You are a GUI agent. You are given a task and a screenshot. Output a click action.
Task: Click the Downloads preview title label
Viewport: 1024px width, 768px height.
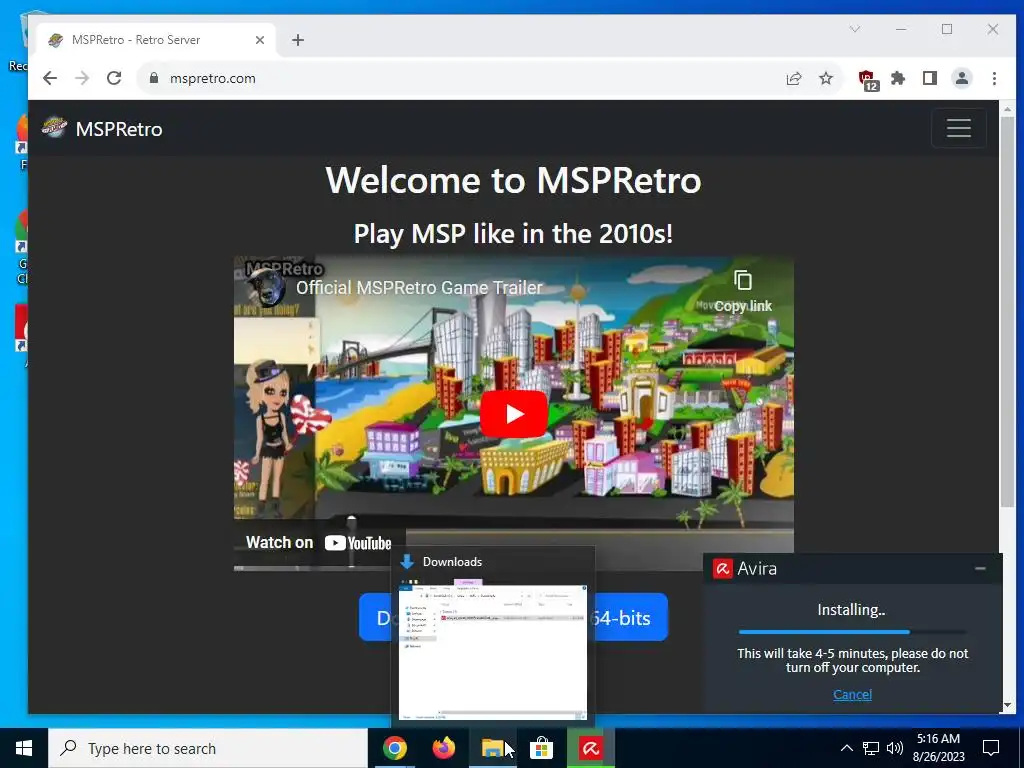pyautogui.click(x=452, y=562)
